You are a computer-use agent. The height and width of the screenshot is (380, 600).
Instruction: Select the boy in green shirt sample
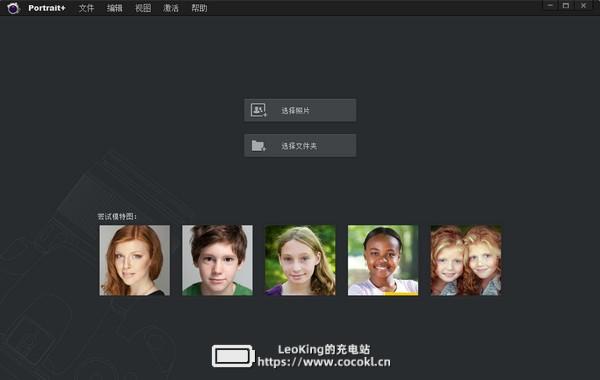pos(217,260)
